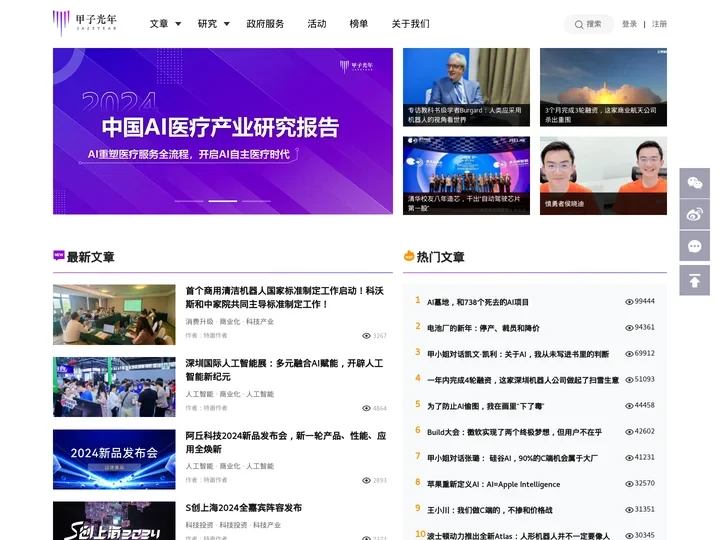Click the hot flame icon beside 热门文章
This screenshot has width=720, height=540.
pos(409,256)
